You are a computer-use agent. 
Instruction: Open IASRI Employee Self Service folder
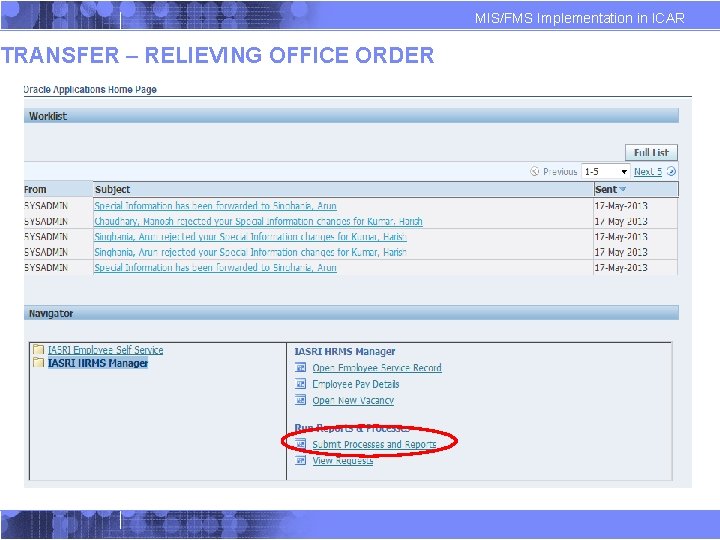[x=106, y=350]
